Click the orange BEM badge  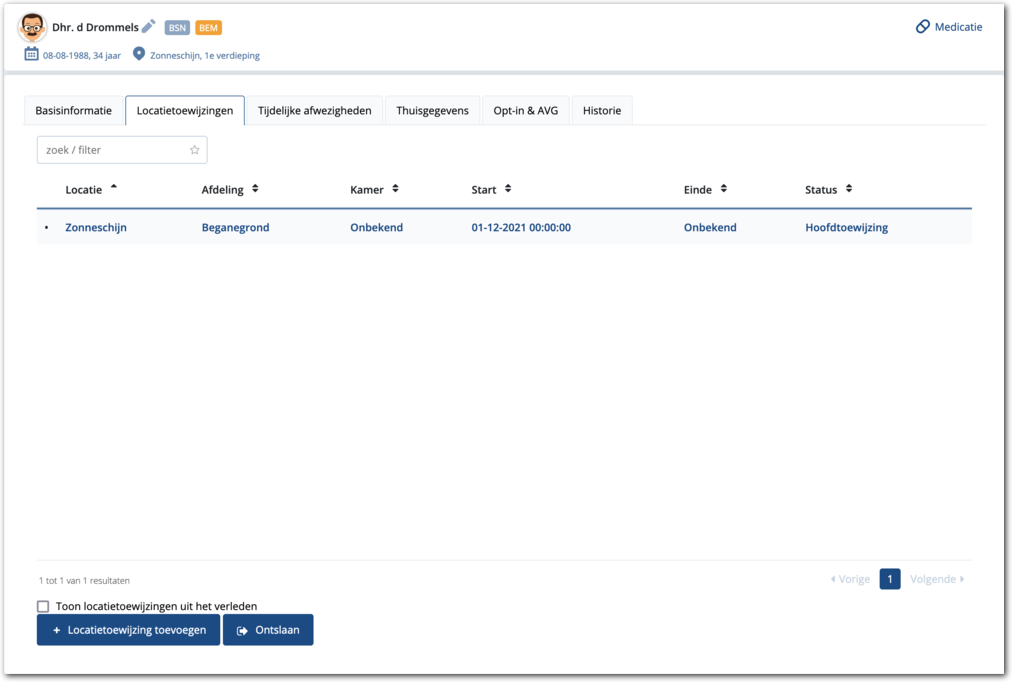pyautogui.click(x=208, y=28)
